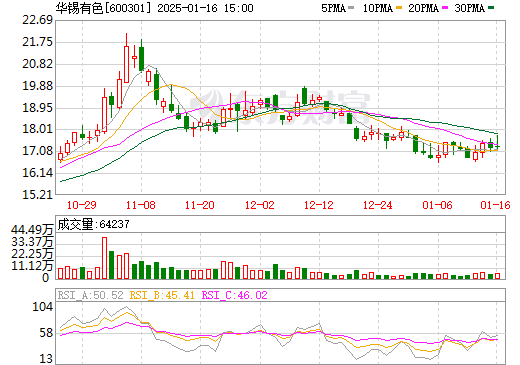
Task: Click the orange 10PMA legend color dash
Action: pos(399,7)
